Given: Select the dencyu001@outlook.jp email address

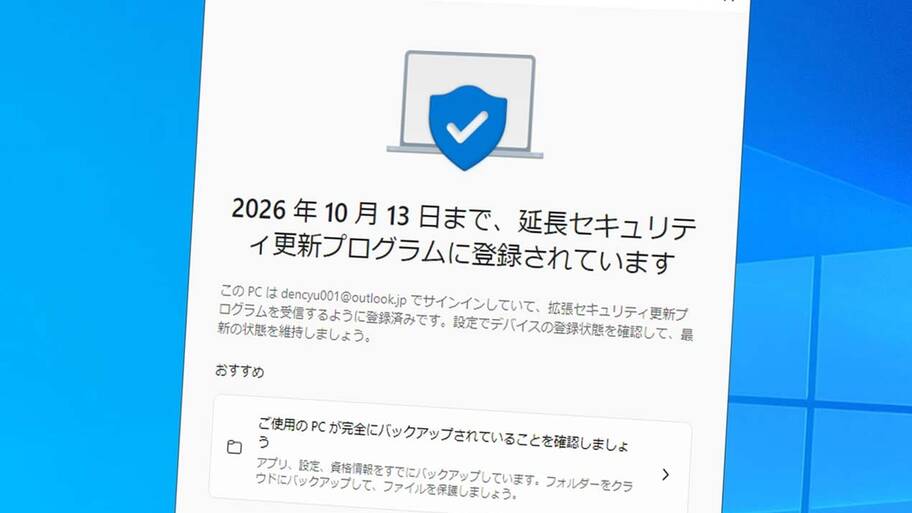Looking at the screenshot, I should click(x=344, y=297).
